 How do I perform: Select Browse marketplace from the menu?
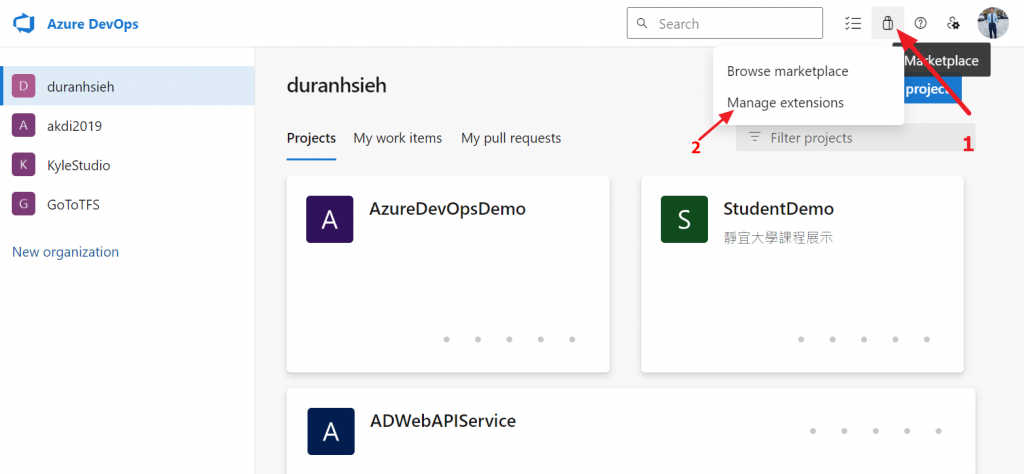pyautogui.click(x=788, y=71)
